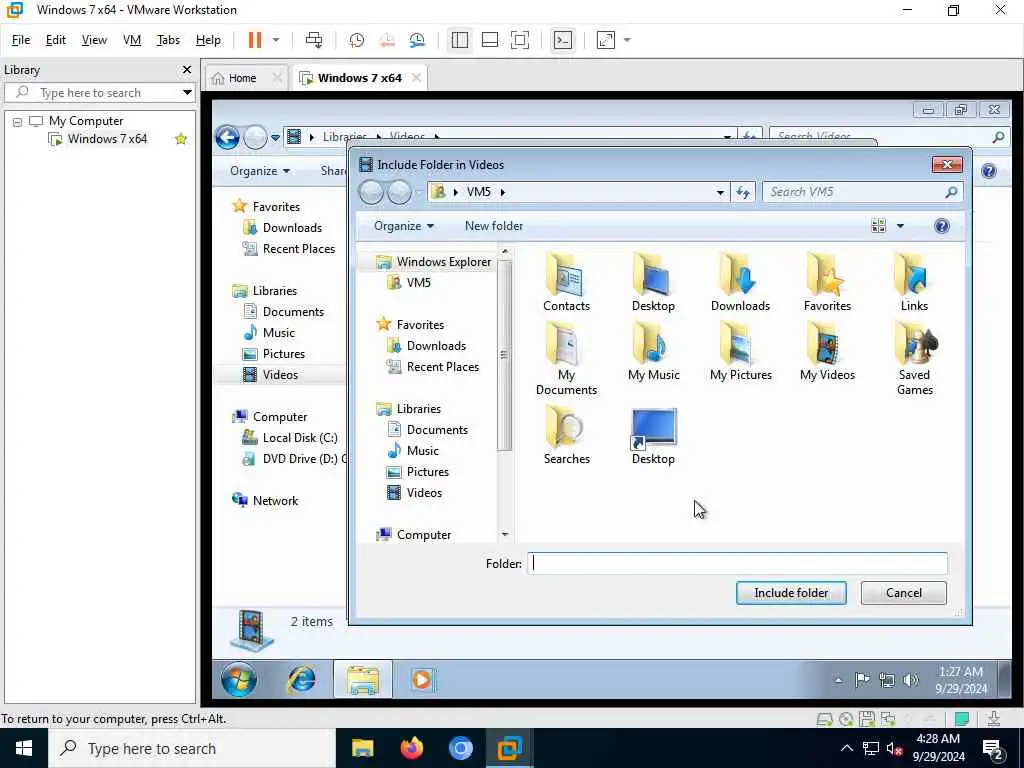The height and width of the screenshot is (768, 1024).
Task: Open the File menu
Action: 21,40
